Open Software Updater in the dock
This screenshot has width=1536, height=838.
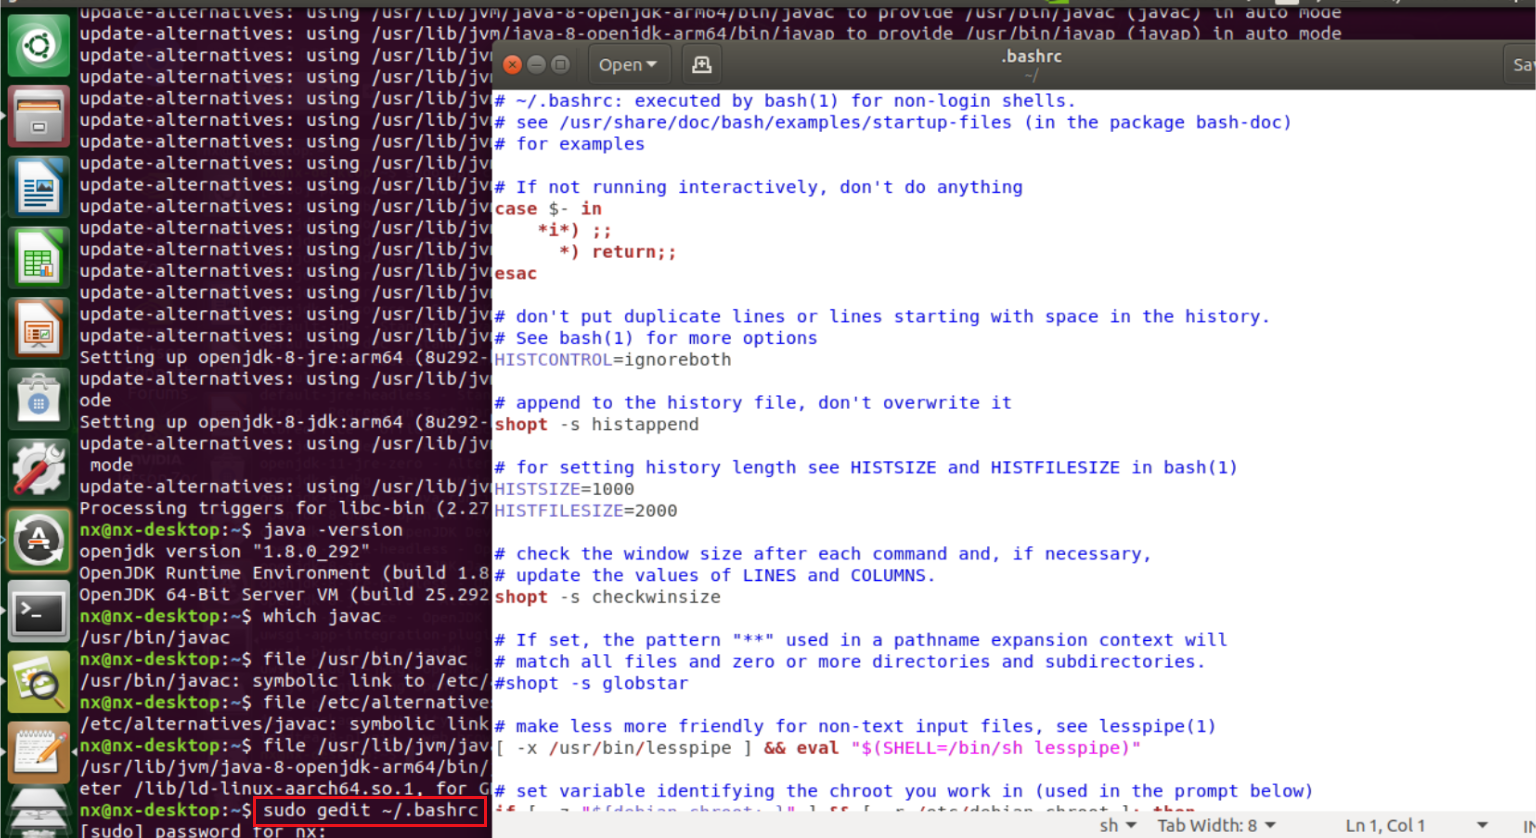click(x=39, y=541)
